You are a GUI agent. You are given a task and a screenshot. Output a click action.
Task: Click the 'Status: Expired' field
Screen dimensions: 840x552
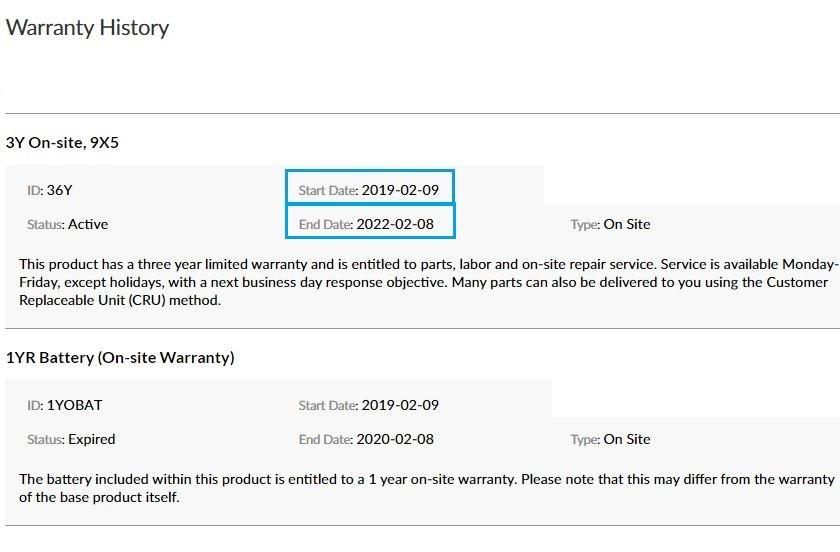[71, 439]
